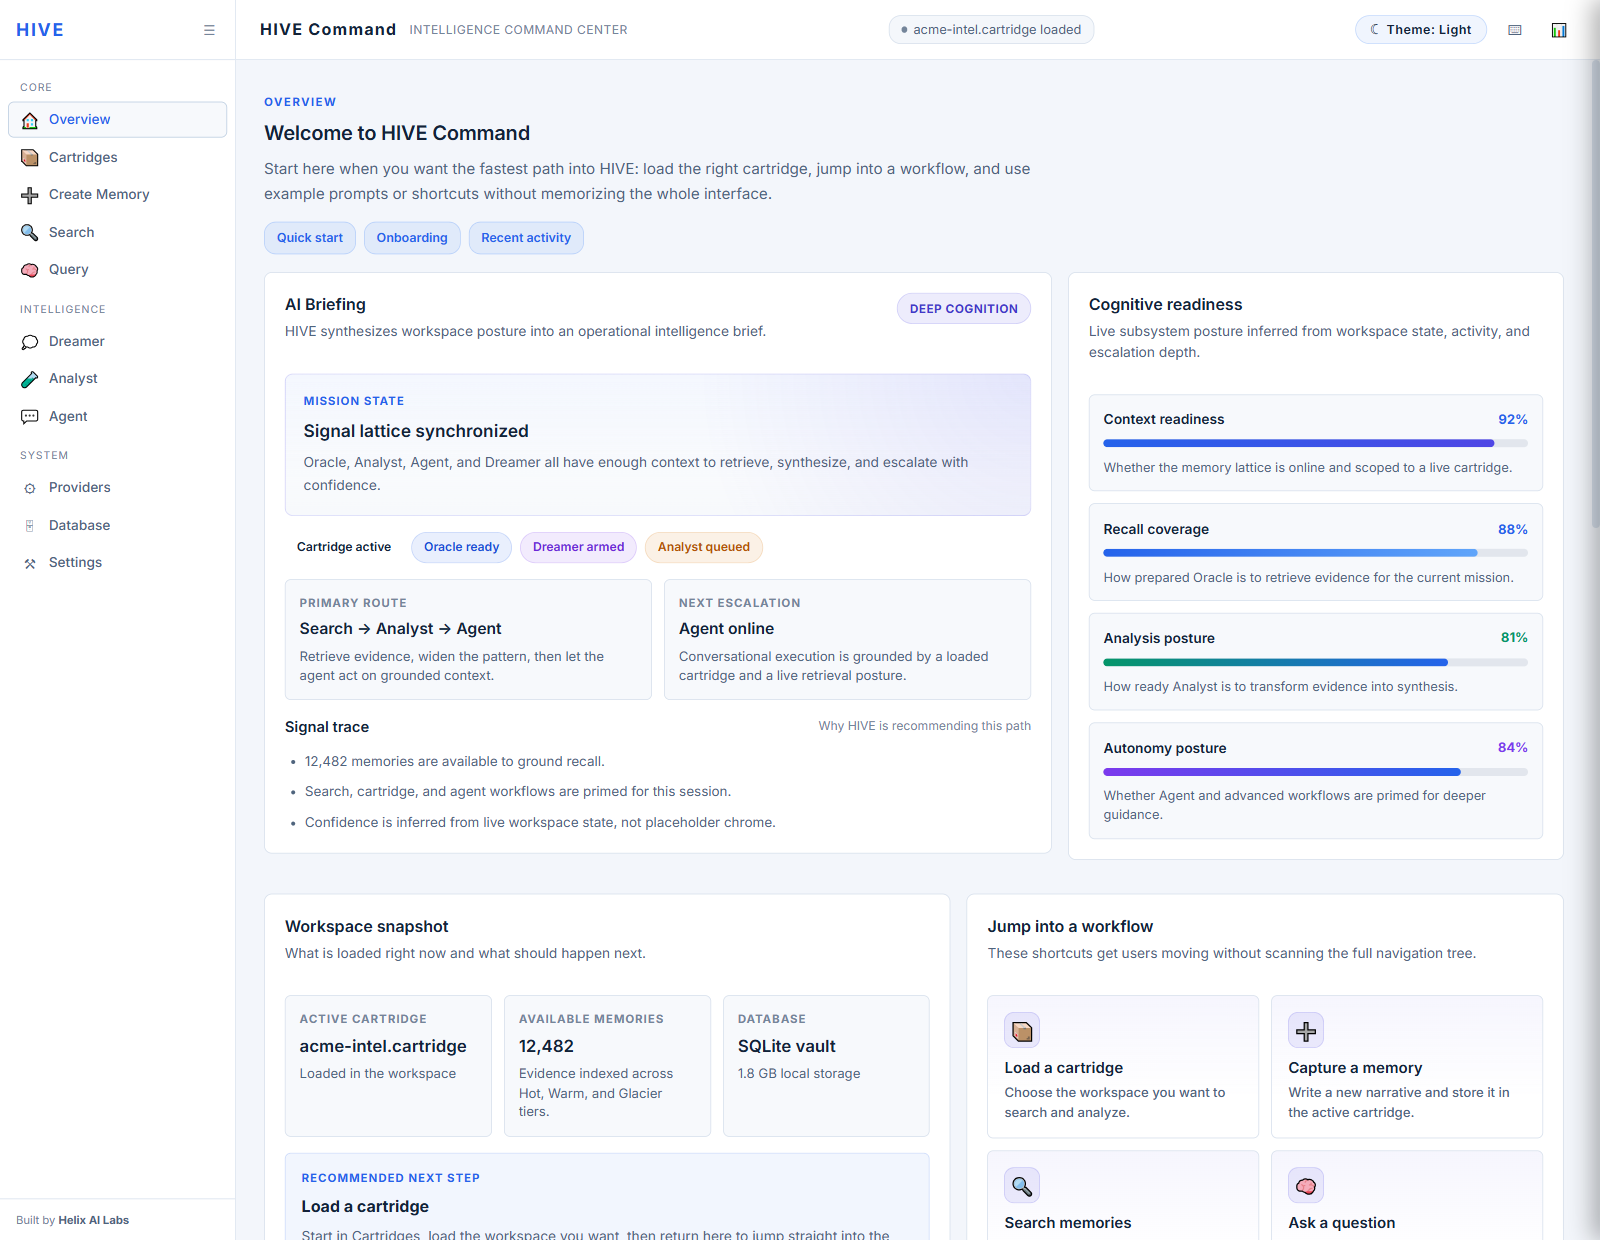The image size is (1600, 1240).
Task: Click the bar chart icon in the header
Action: tap(1559, 29)
